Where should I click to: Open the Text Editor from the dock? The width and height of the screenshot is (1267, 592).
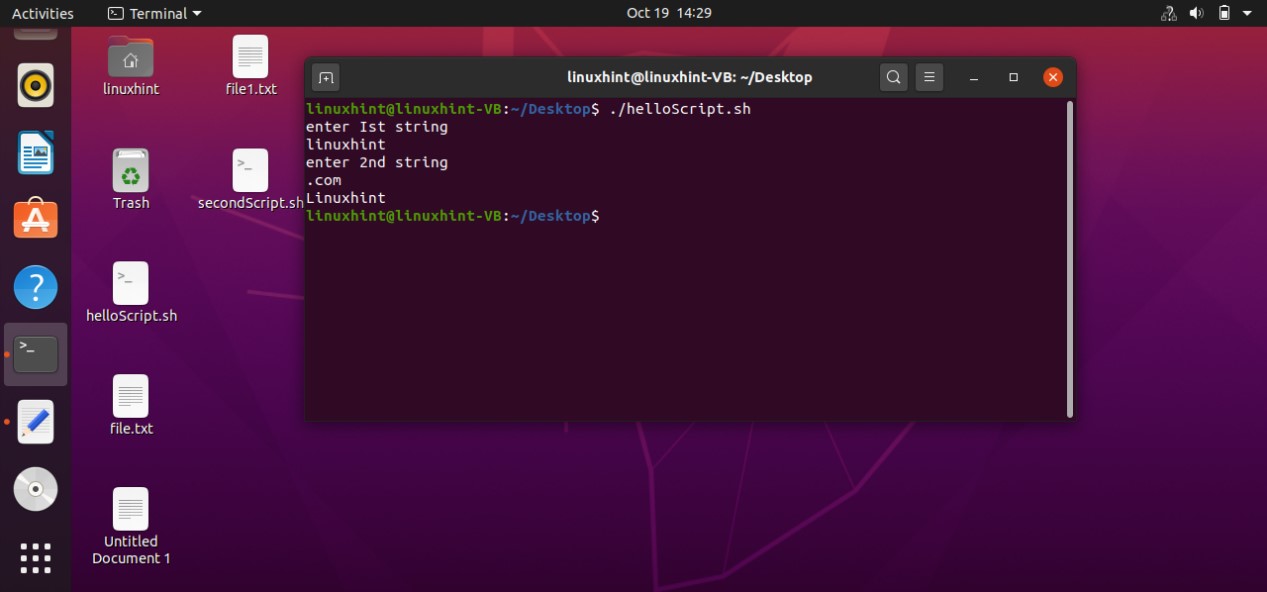click(x=36, y=421)
